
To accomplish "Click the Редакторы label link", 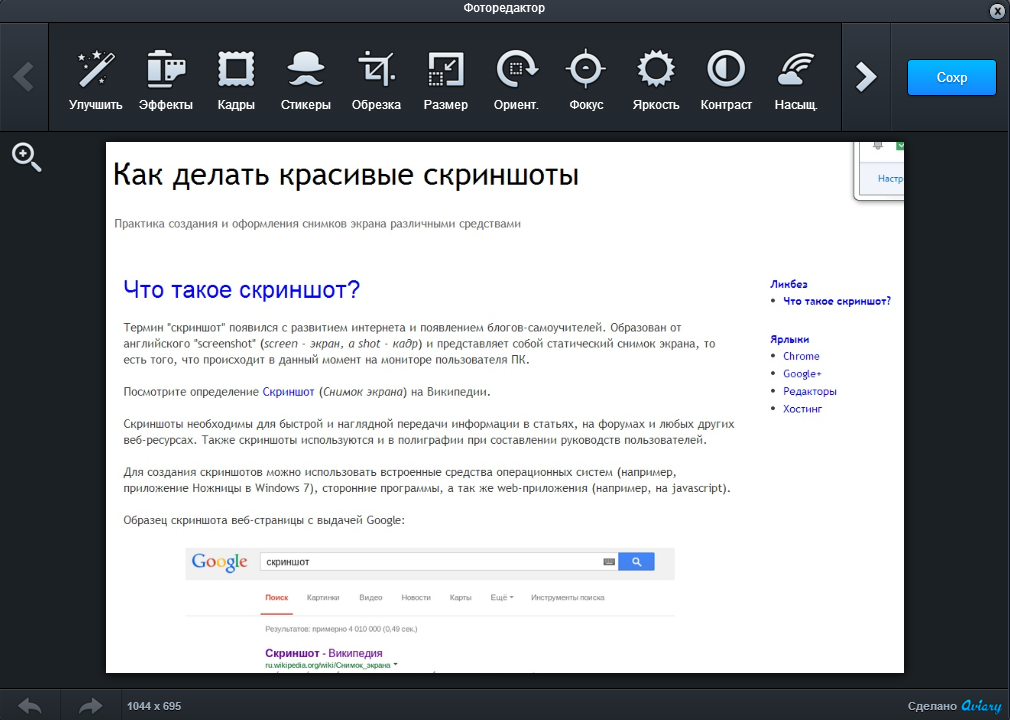I will click(x=810, y=391).
